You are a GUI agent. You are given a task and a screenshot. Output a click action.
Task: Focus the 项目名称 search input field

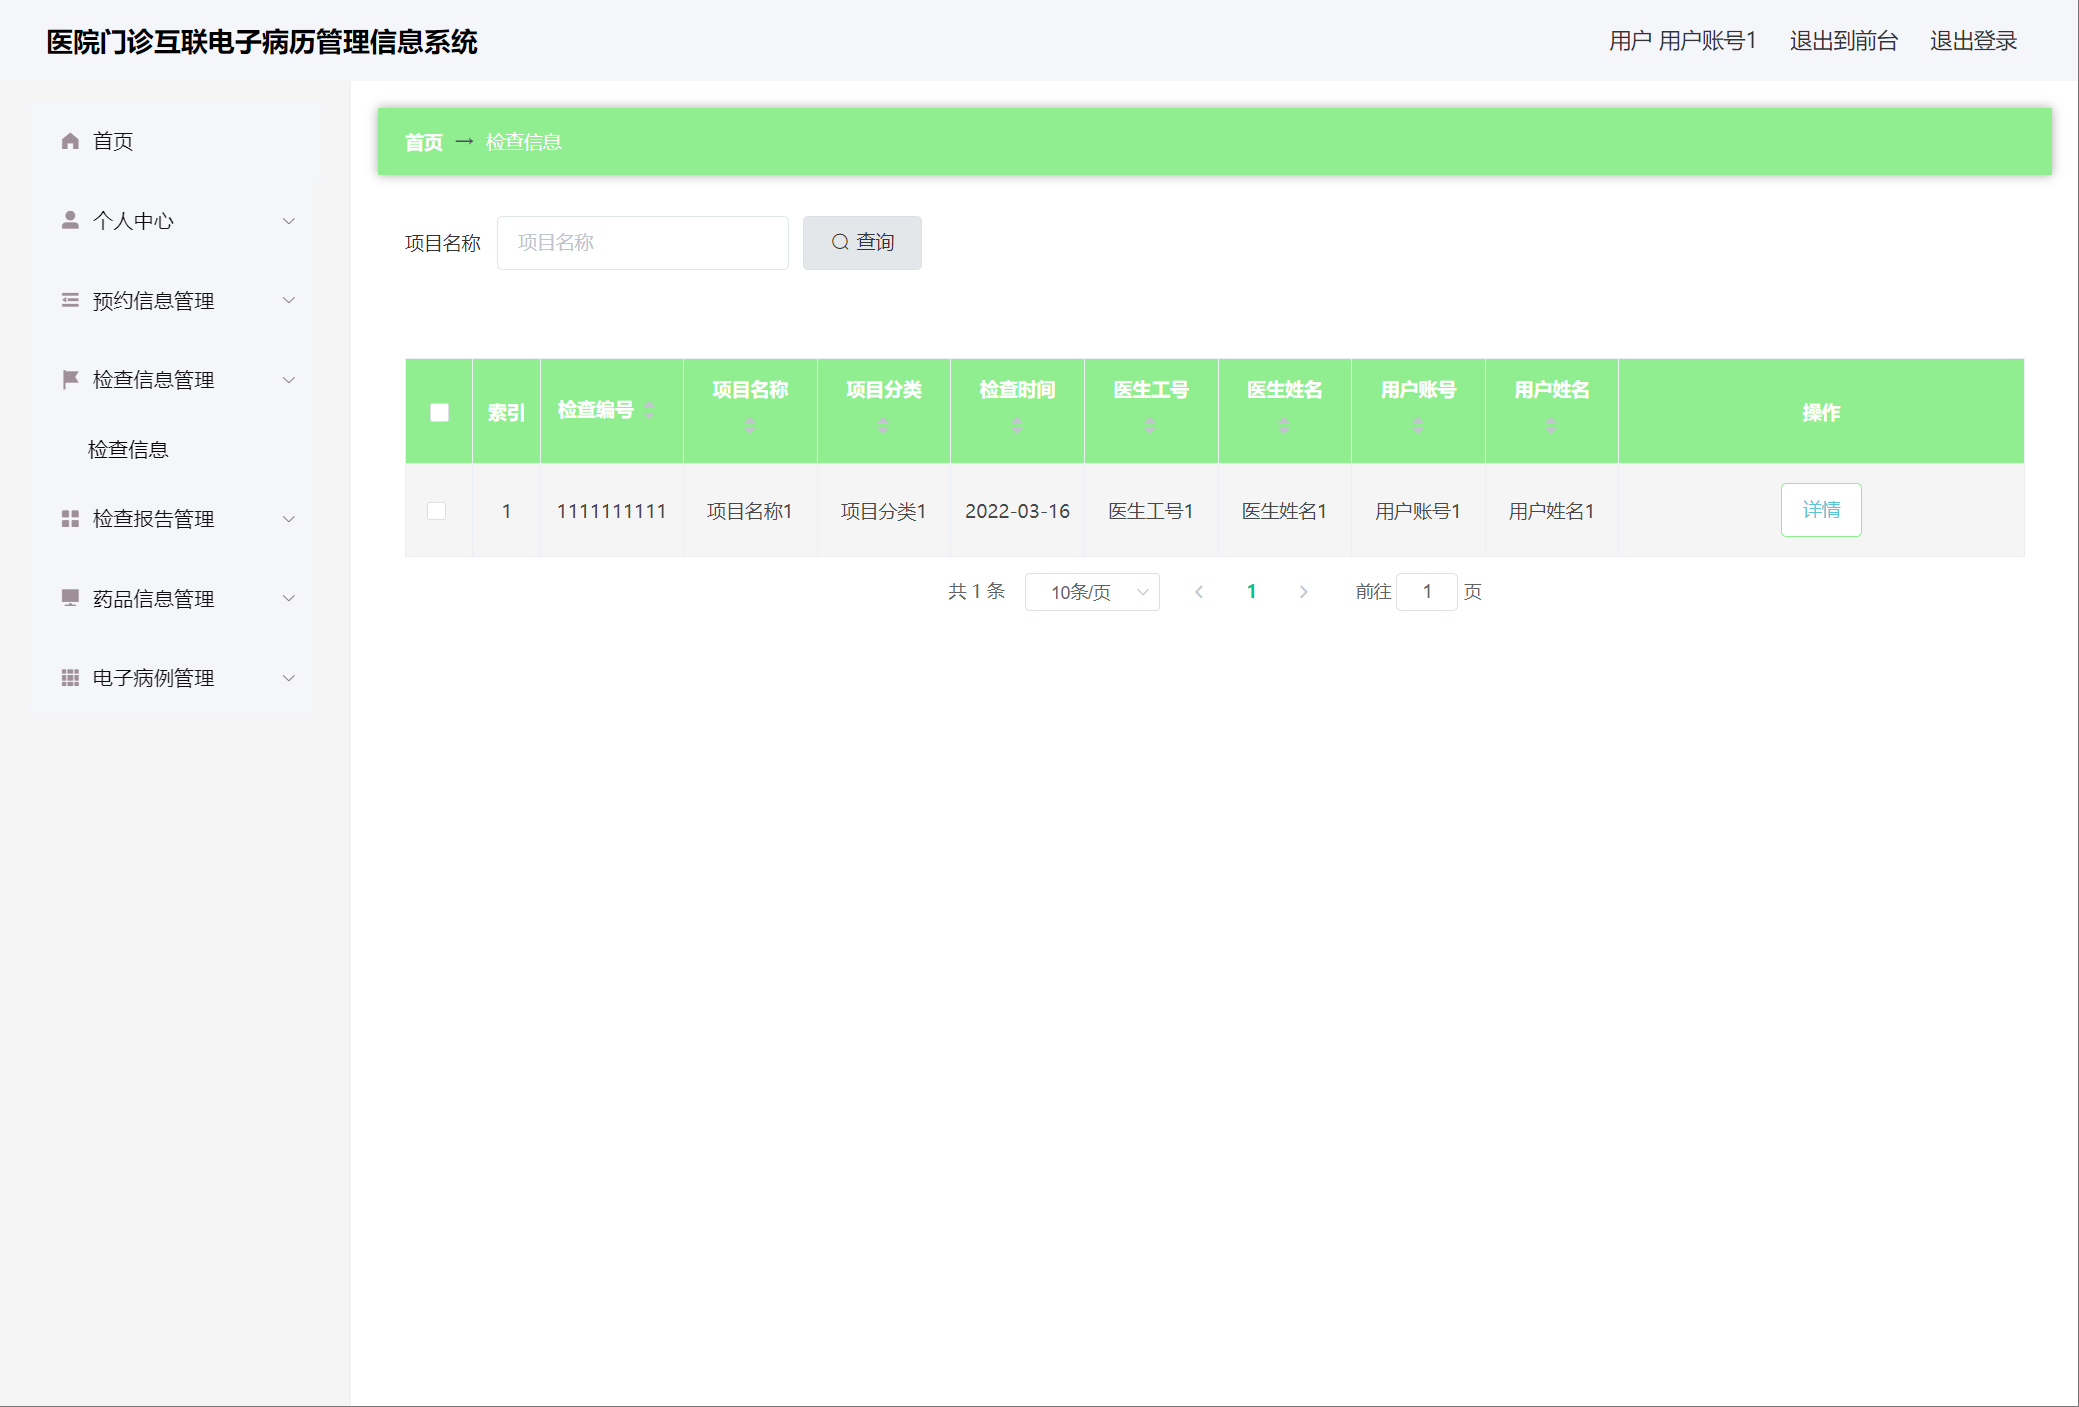(642, 243)
